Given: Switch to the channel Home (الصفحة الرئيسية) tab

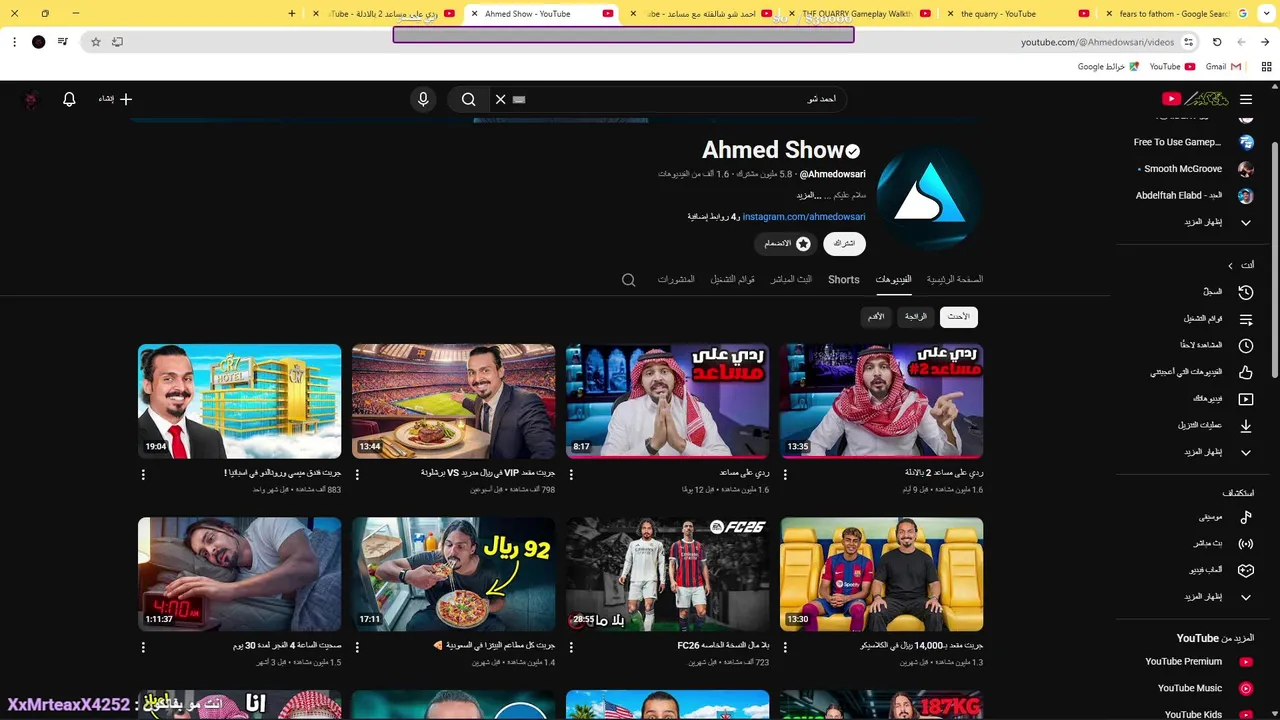Looking at the screenshot, I should click(955, 279).
